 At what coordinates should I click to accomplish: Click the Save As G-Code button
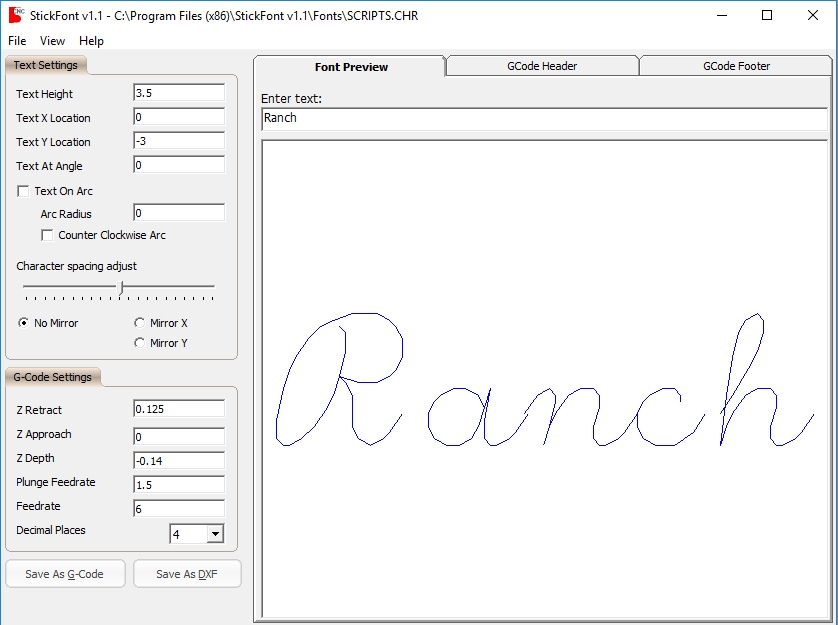pyautogui.click(x=65, y=574)
